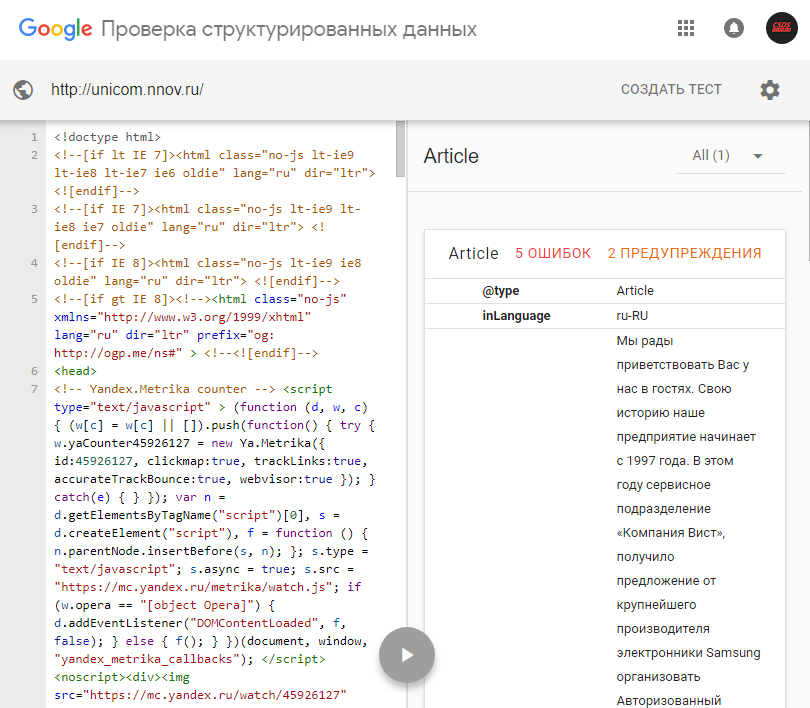Viewport: 810px width, 708px height.
Task: Click the code panel vertical scrollbar
Action: 401,147
